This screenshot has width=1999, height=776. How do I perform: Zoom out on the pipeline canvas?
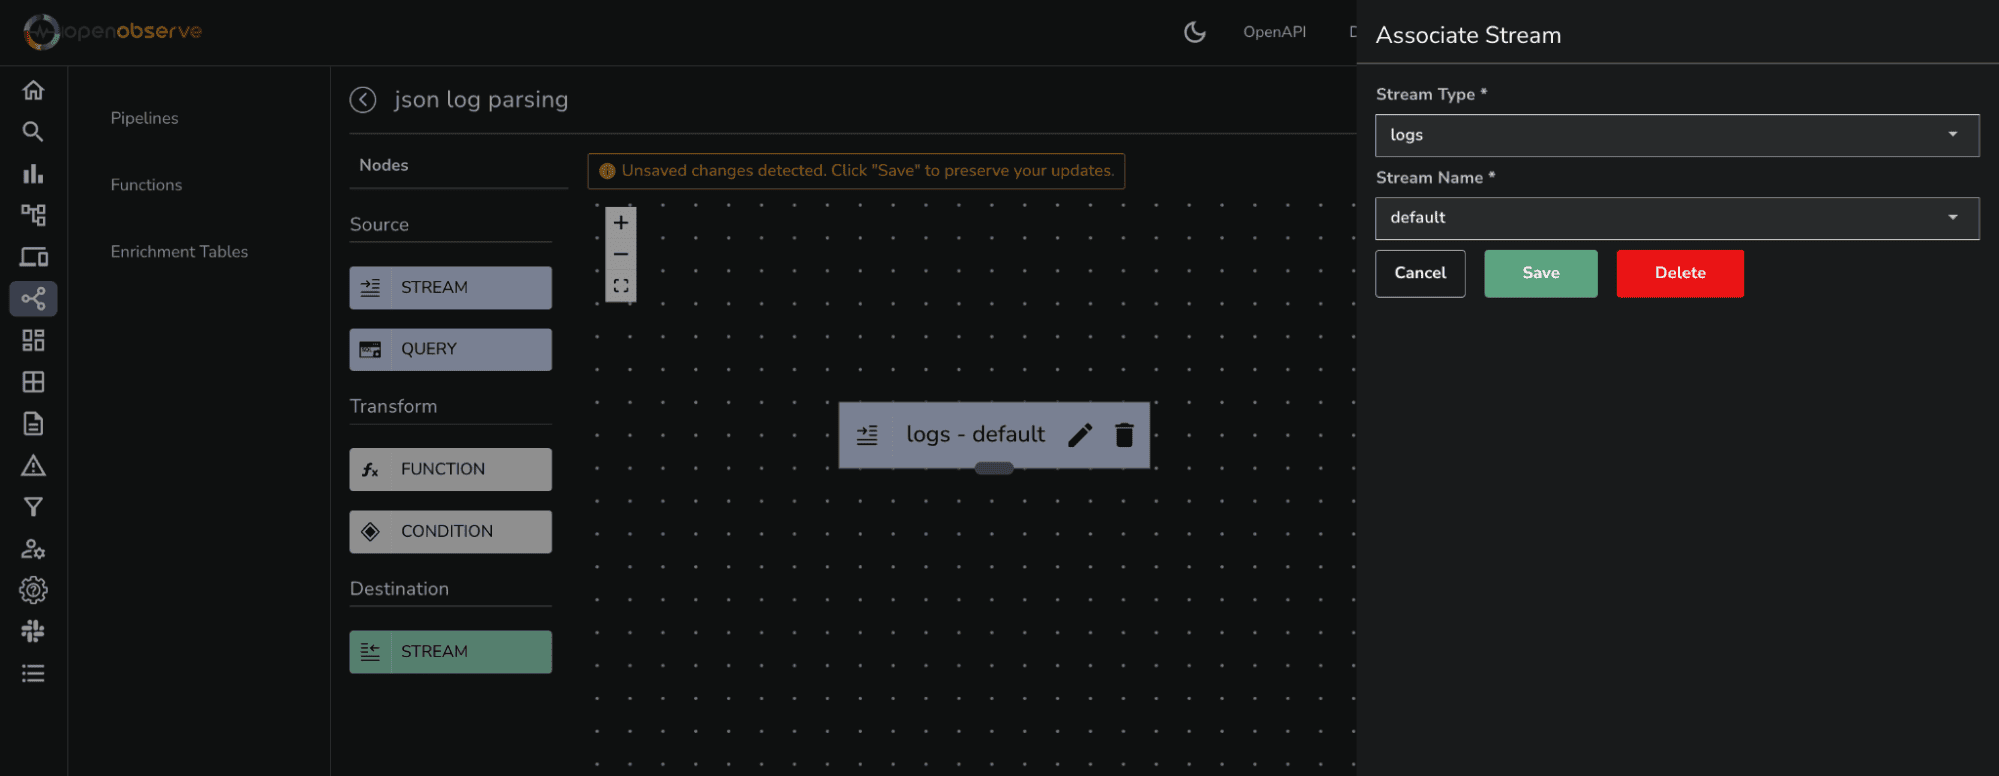tap(621, 254)
